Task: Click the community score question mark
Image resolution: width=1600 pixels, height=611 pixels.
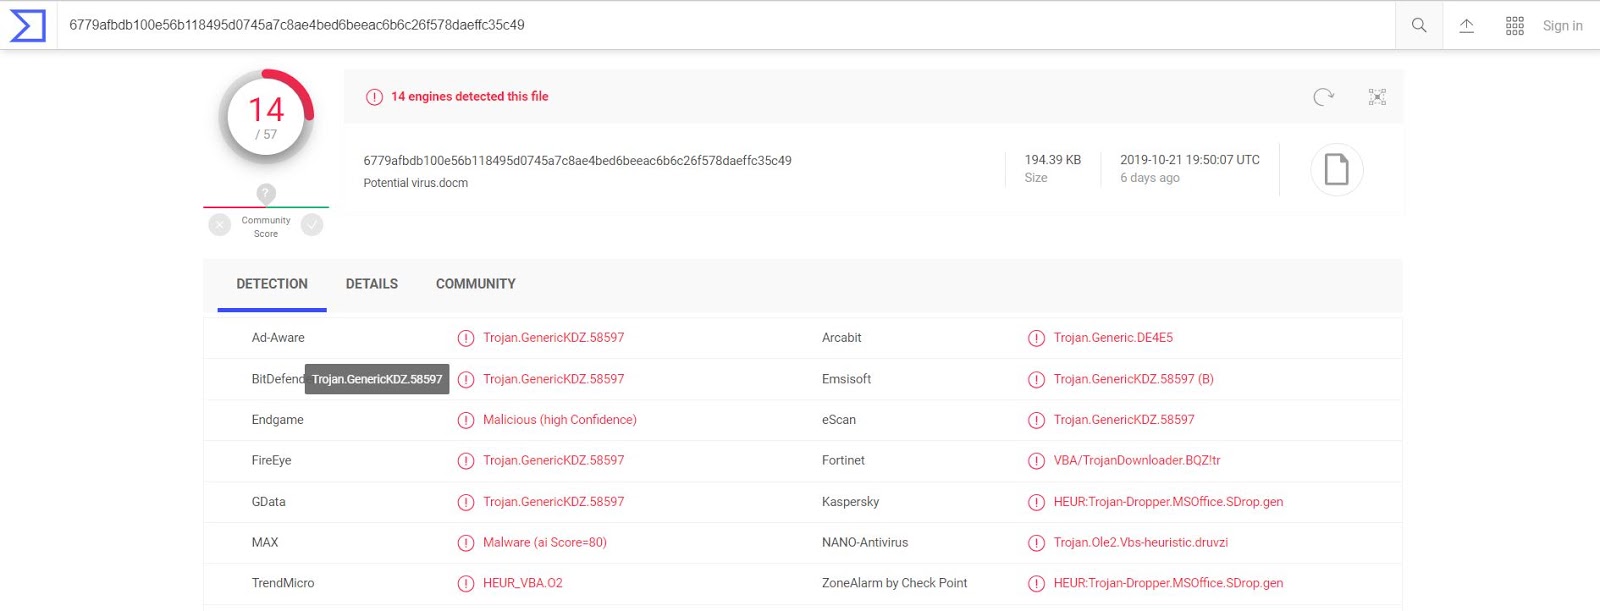Action: click(266, 193)
